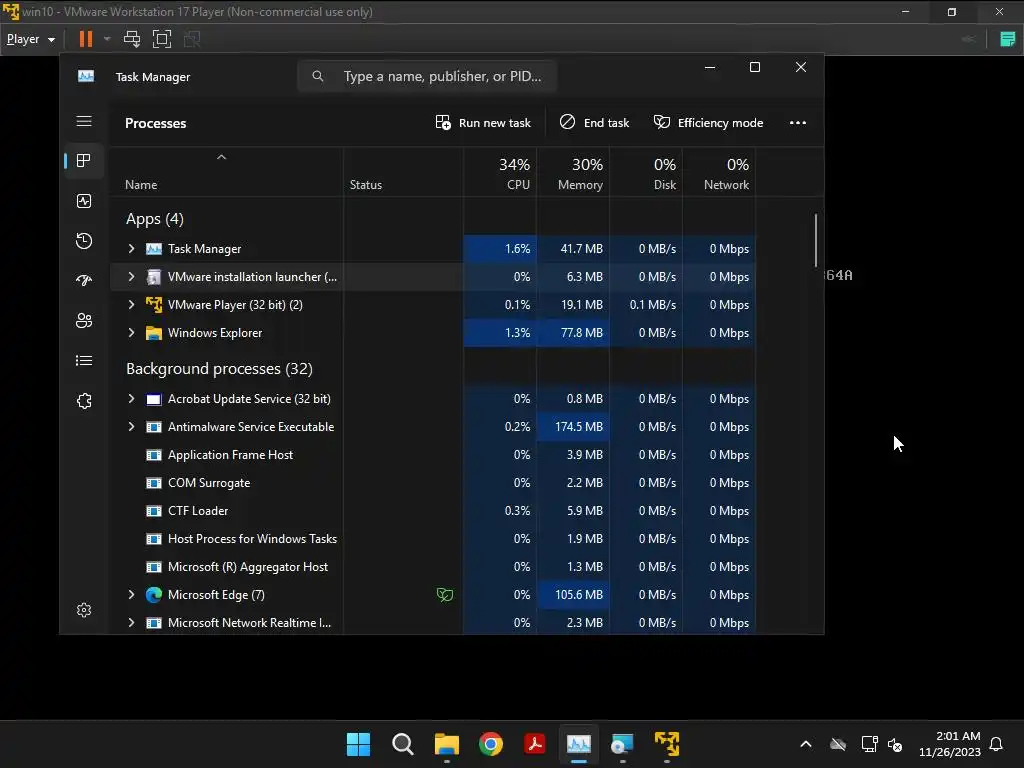Image resolution: width=1024 pixels, height=768 pixels.
Task: Click the End task button
Action: pos(594,123)
